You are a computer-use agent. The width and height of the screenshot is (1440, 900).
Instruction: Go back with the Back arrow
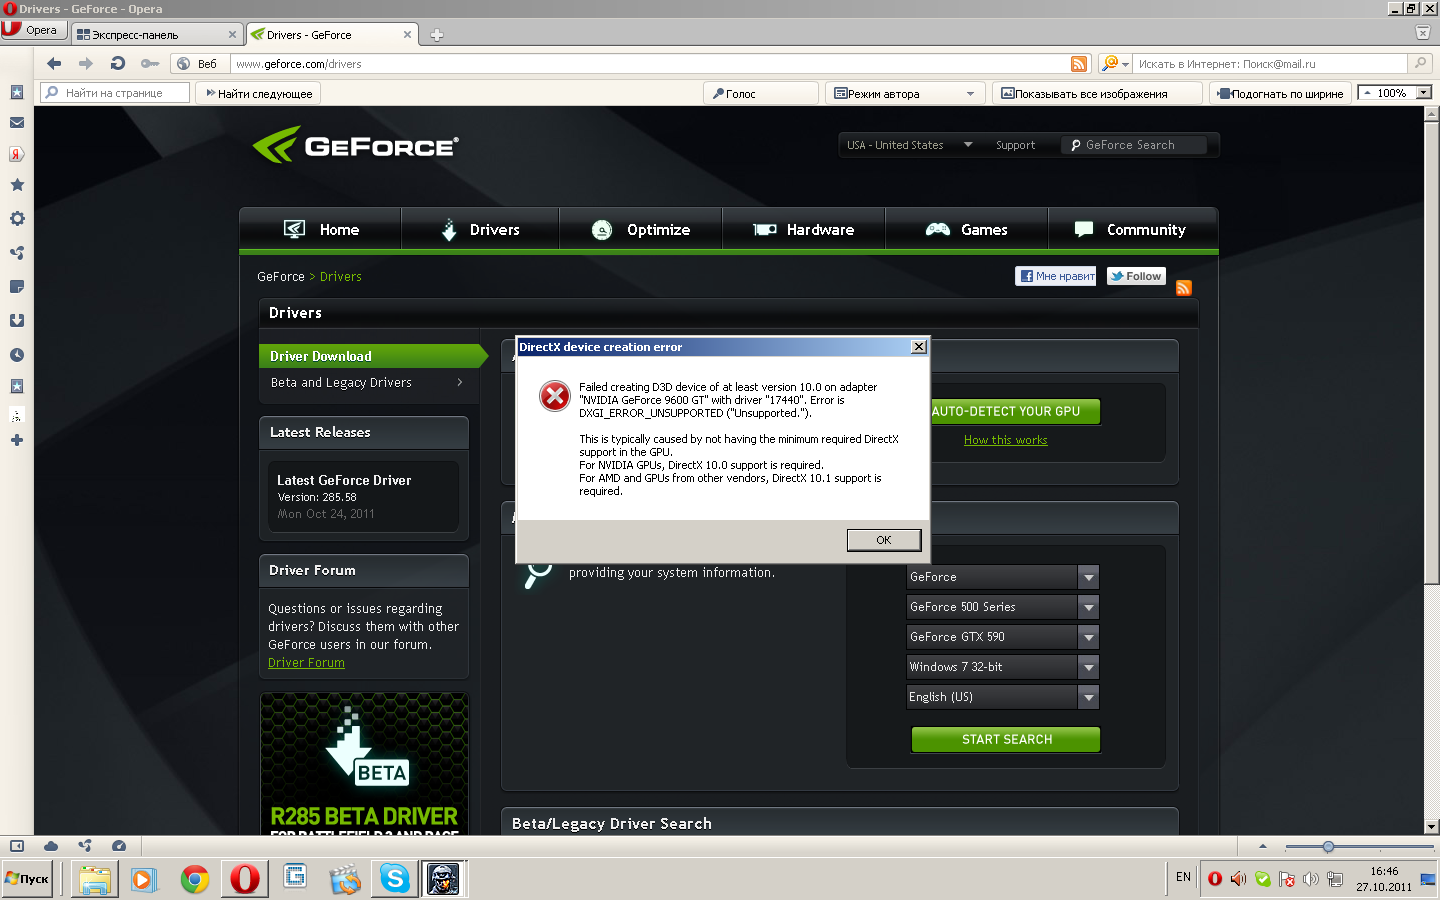tap(54, 63)
